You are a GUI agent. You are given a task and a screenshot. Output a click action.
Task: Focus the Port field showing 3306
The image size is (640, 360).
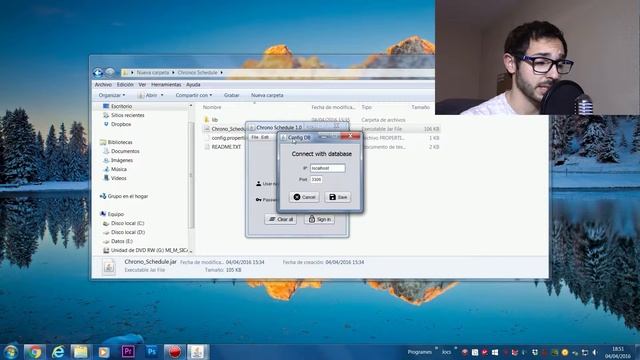[316, 179]
